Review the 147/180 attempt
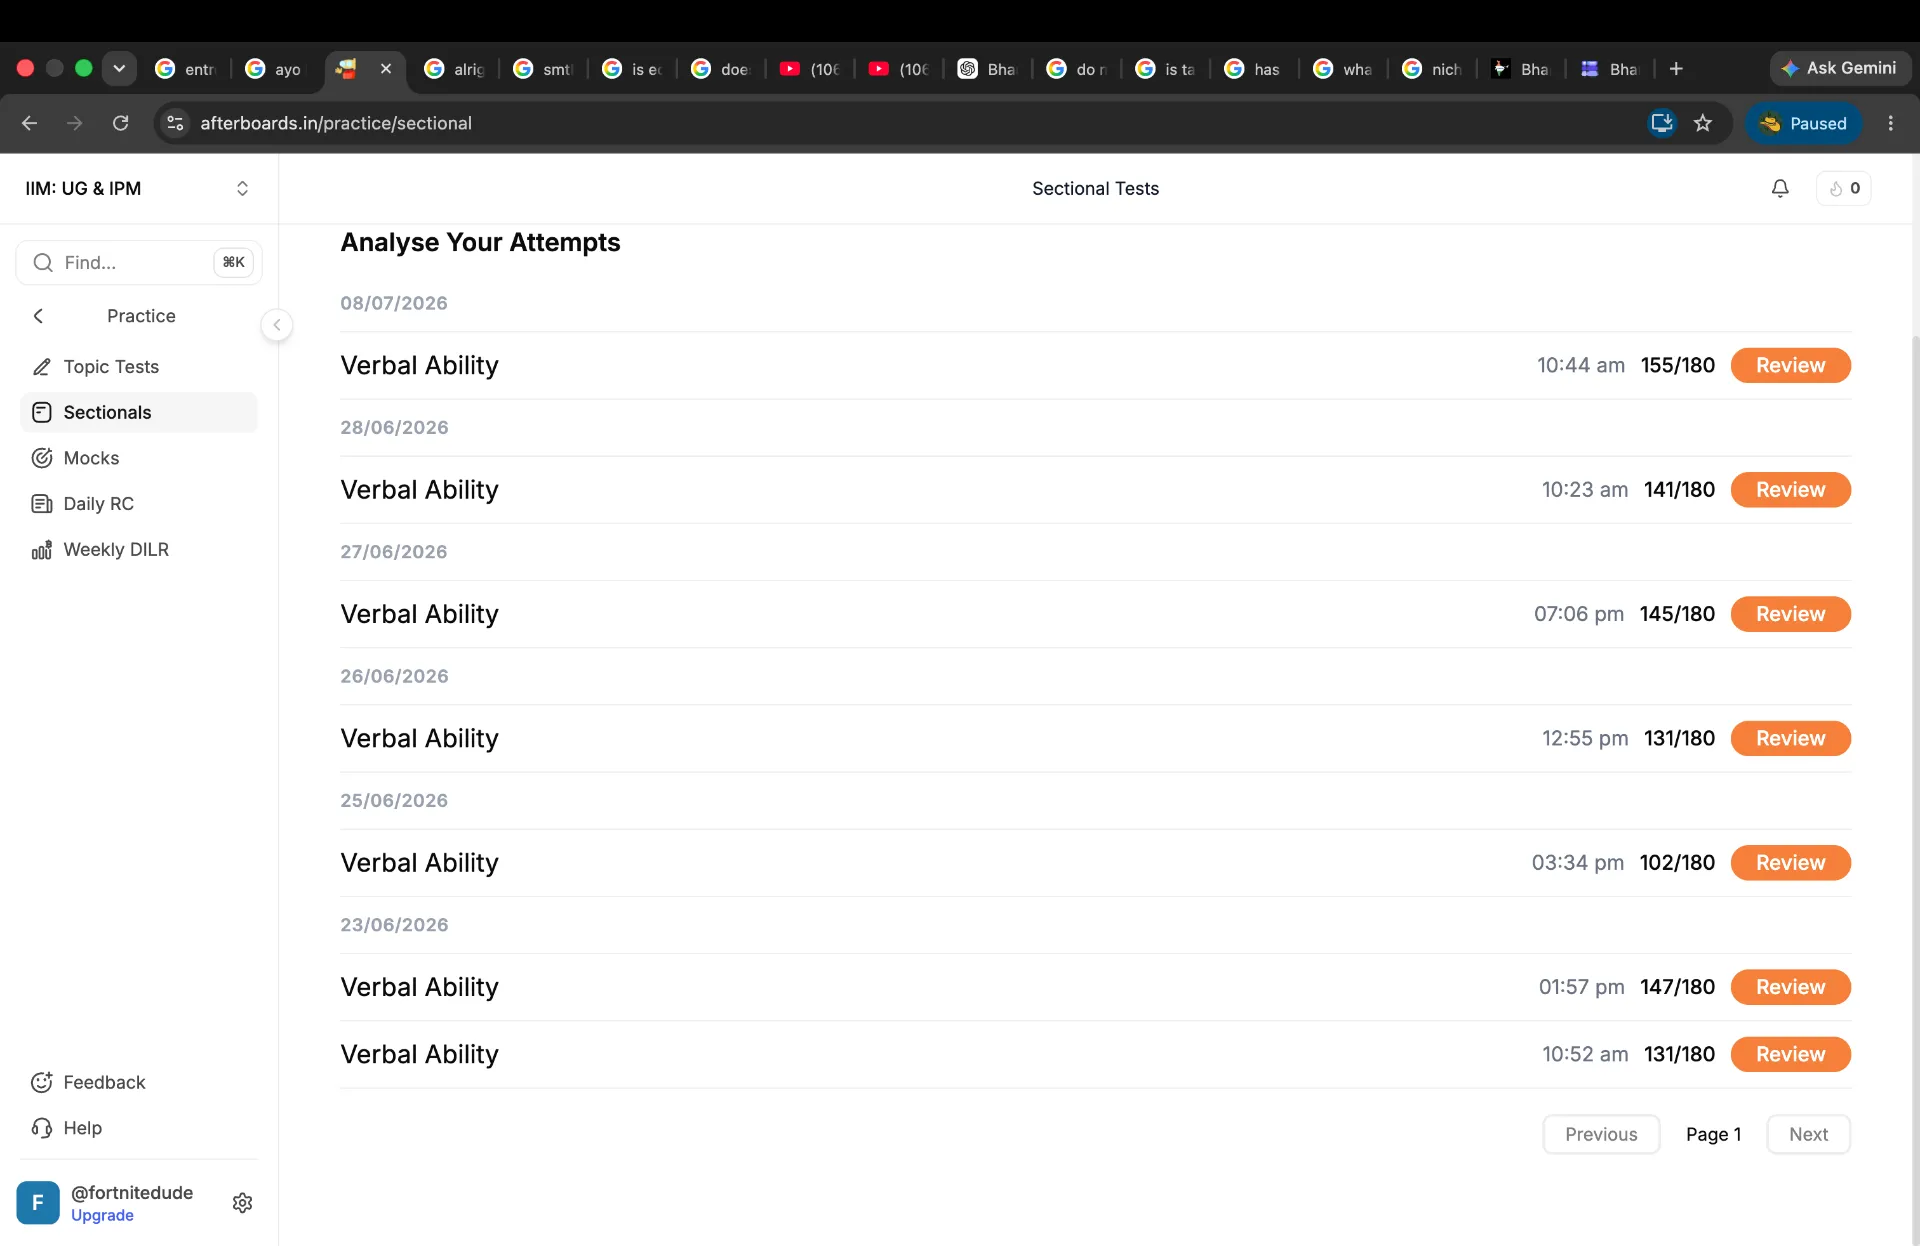This screenshot has height=1246, width=1920. 1790,987
